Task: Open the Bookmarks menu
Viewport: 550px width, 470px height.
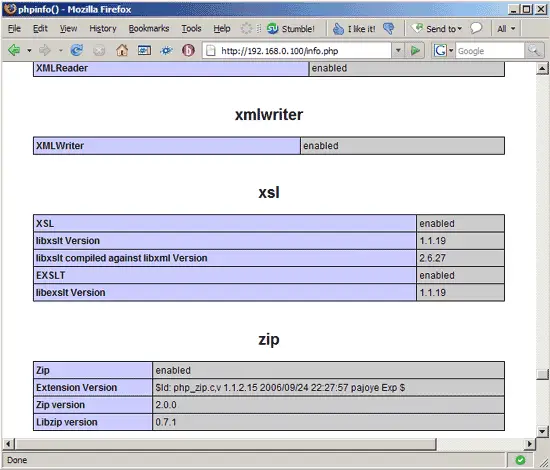Action: (149, 28)
